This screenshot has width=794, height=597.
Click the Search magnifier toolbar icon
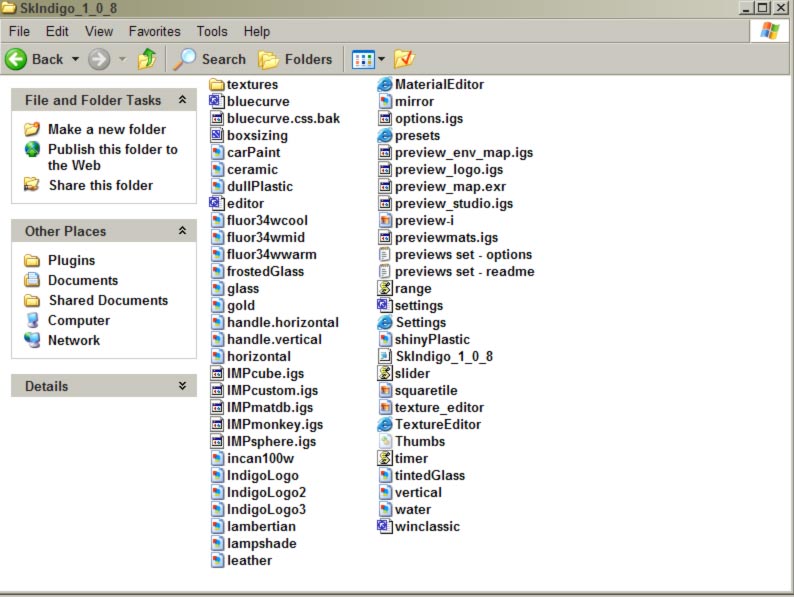click(184, 59)
